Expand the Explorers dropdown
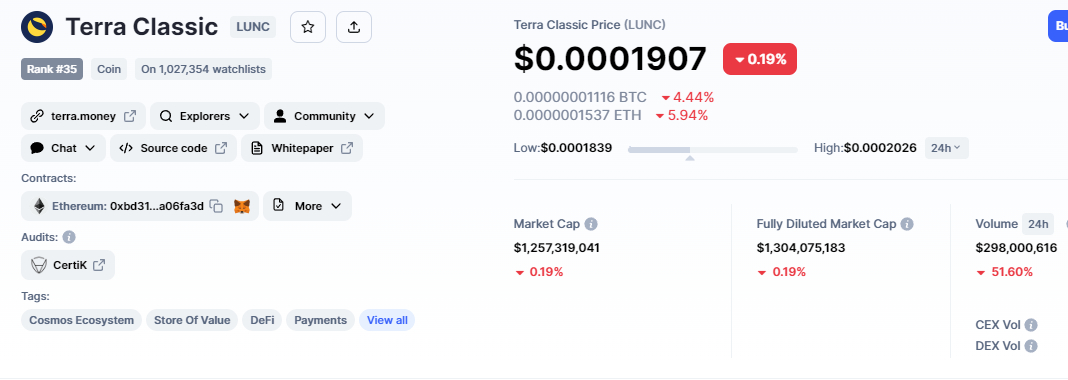Image resolution: width=1068 pixels, height=380 pixels. click(x=204, y=116)
